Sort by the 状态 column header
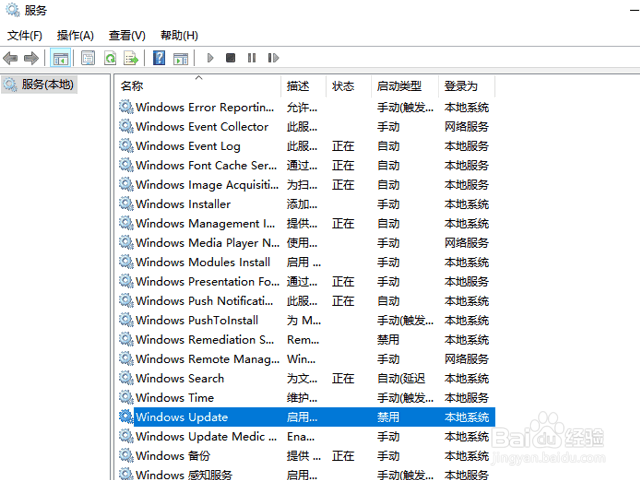 [343, 86]
